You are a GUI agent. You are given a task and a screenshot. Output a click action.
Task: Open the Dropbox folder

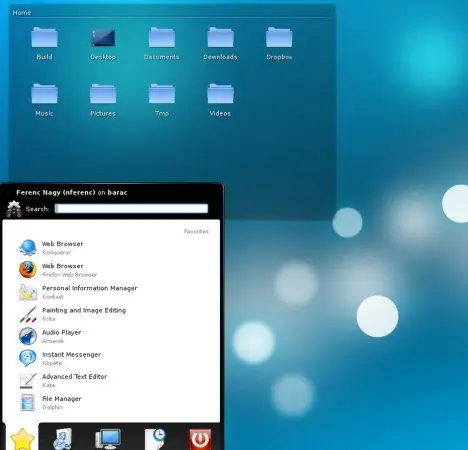click(279, 44)
